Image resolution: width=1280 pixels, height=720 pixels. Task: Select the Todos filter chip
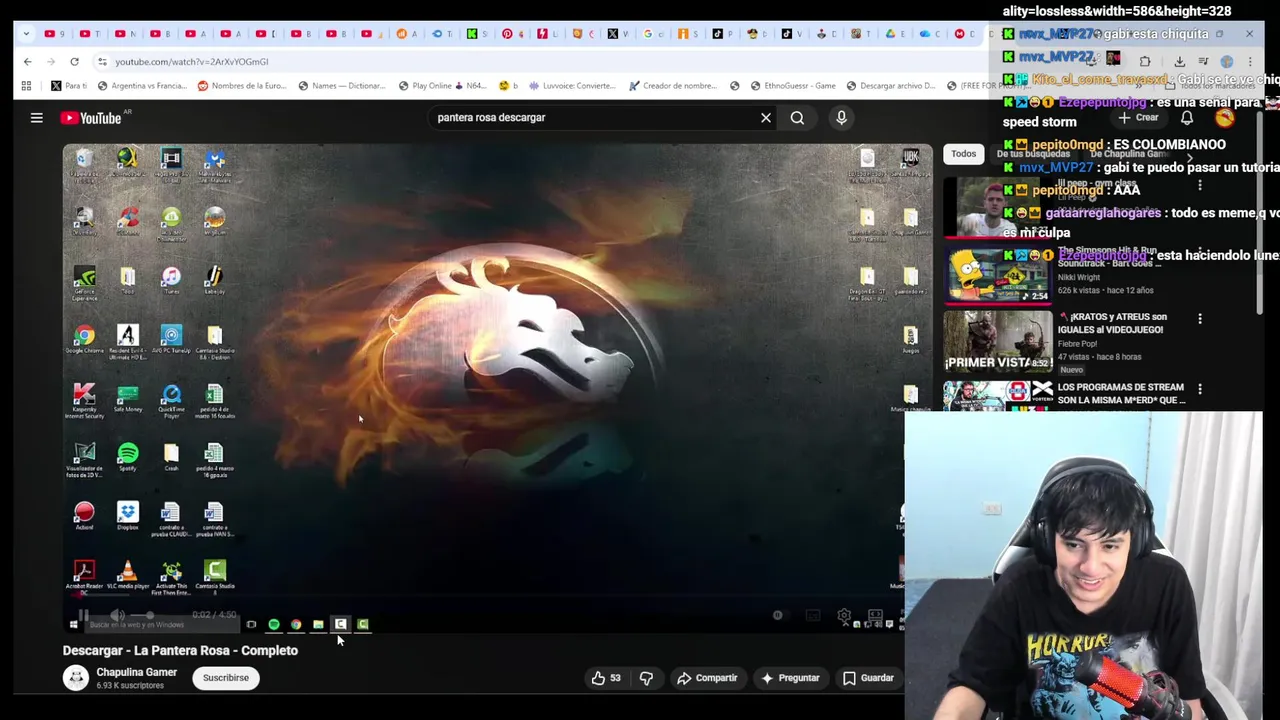click(x=963, y=154)
